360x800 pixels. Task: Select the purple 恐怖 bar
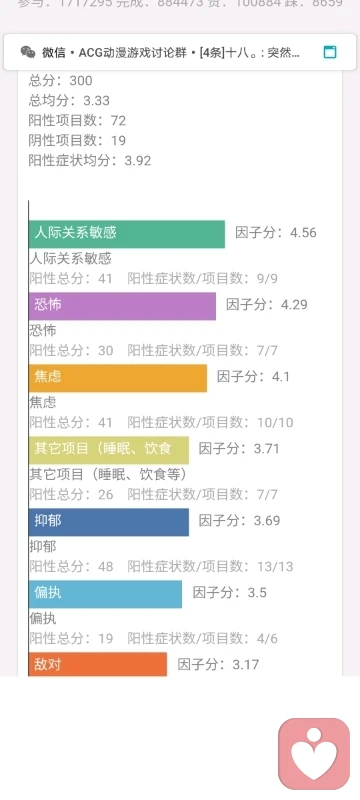[122, 306]
